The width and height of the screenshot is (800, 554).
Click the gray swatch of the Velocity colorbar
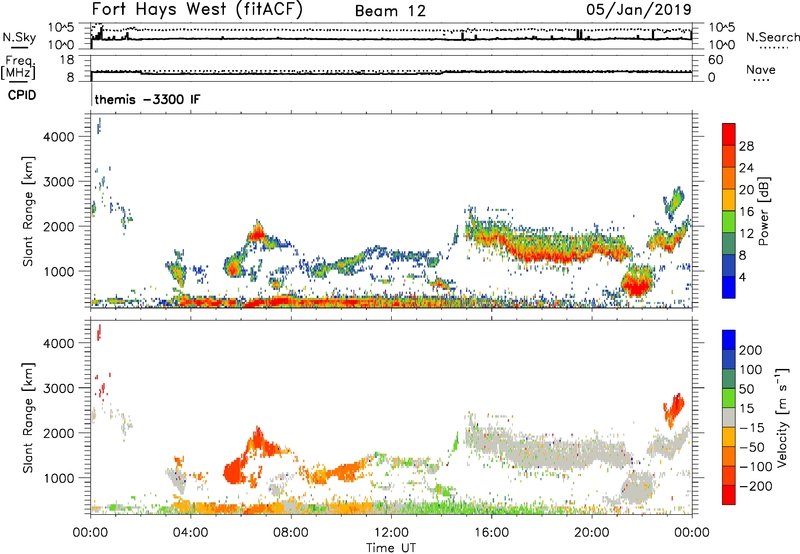click(729, 418)
